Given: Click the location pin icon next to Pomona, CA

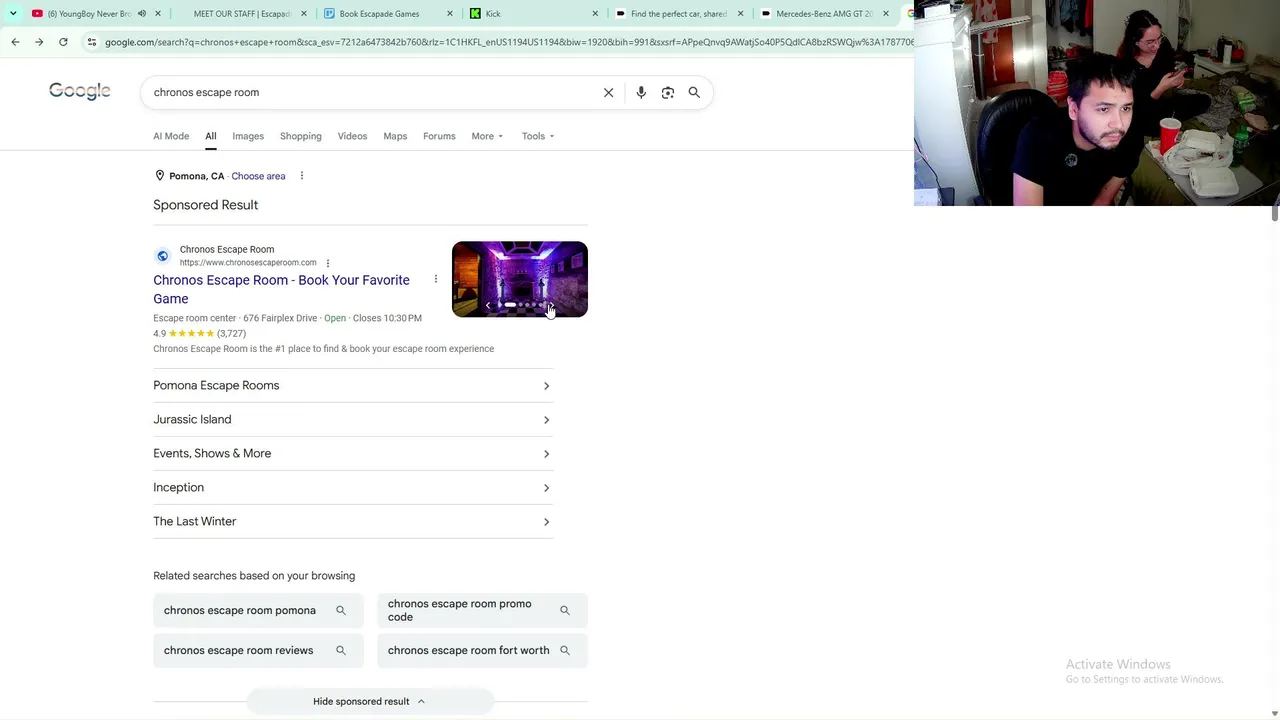Looking at the screenshot, I should [159, 176].
